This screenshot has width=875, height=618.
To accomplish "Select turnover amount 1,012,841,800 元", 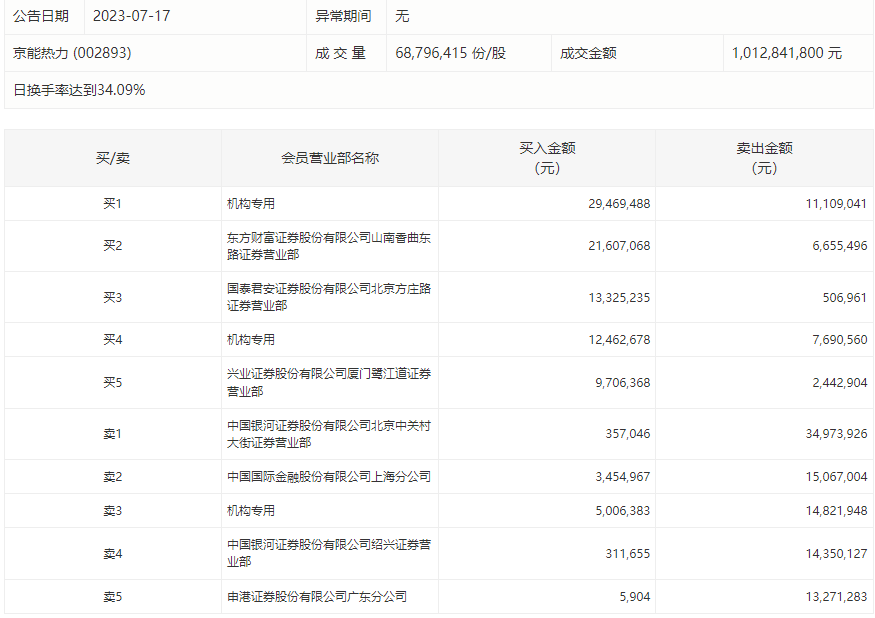I will [787, 53].
